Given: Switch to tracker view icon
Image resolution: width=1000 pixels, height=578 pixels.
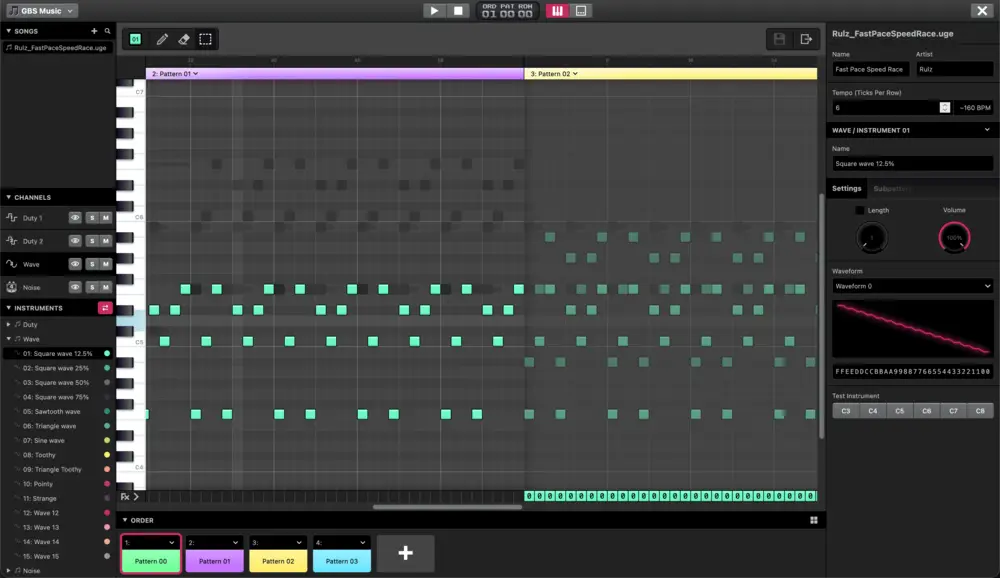Looking at the screenshot, I should click(581, 11).
